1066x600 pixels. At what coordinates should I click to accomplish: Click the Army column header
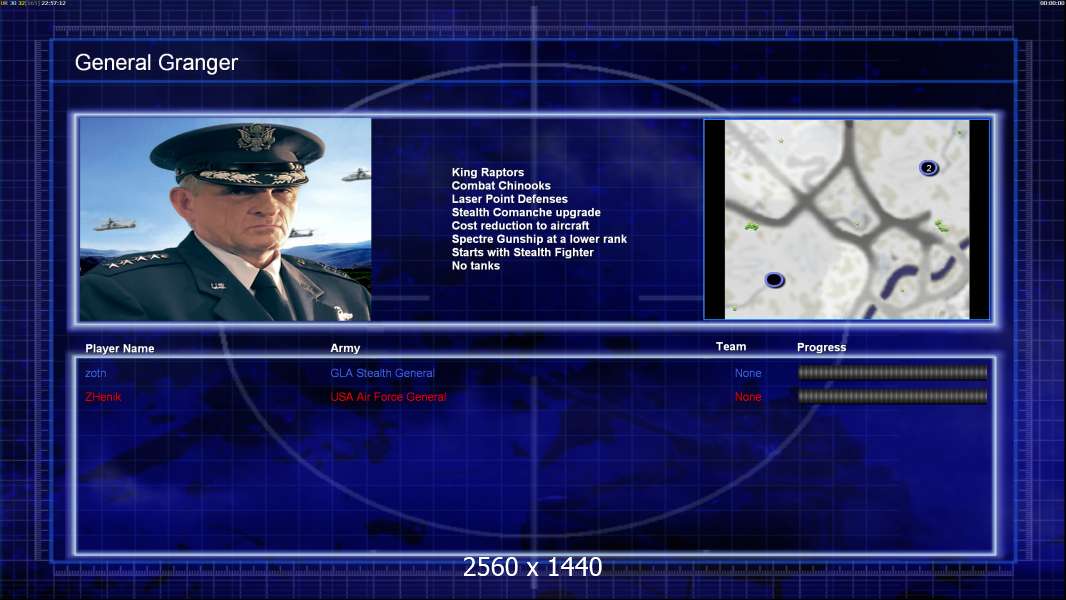(345, 348)
